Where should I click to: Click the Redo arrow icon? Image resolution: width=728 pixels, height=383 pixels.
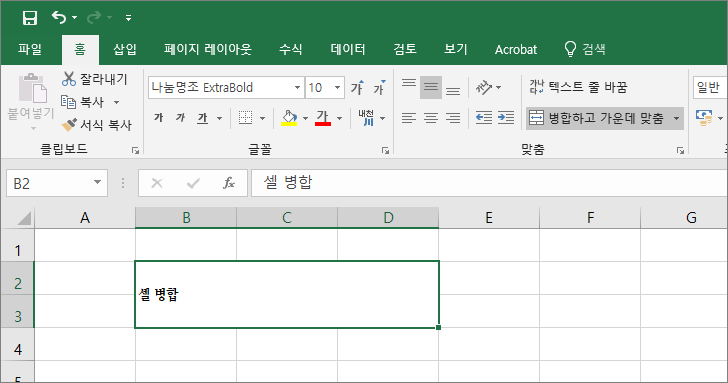[93, 18]
